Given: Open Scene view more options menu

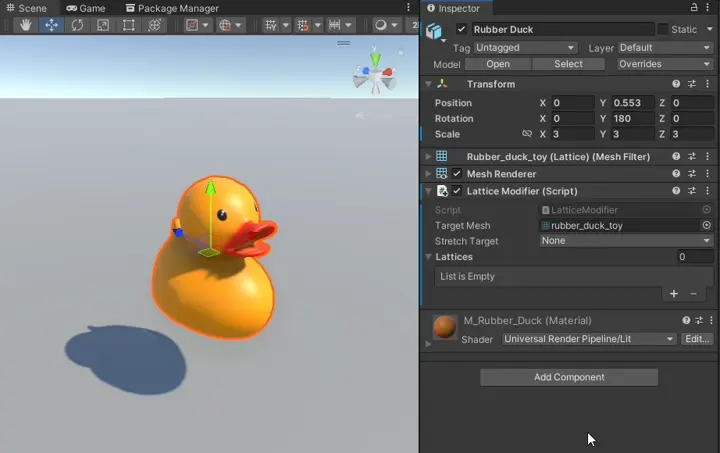Looking at the screenshot, I should pyautogui.click(x=408, y=7).
